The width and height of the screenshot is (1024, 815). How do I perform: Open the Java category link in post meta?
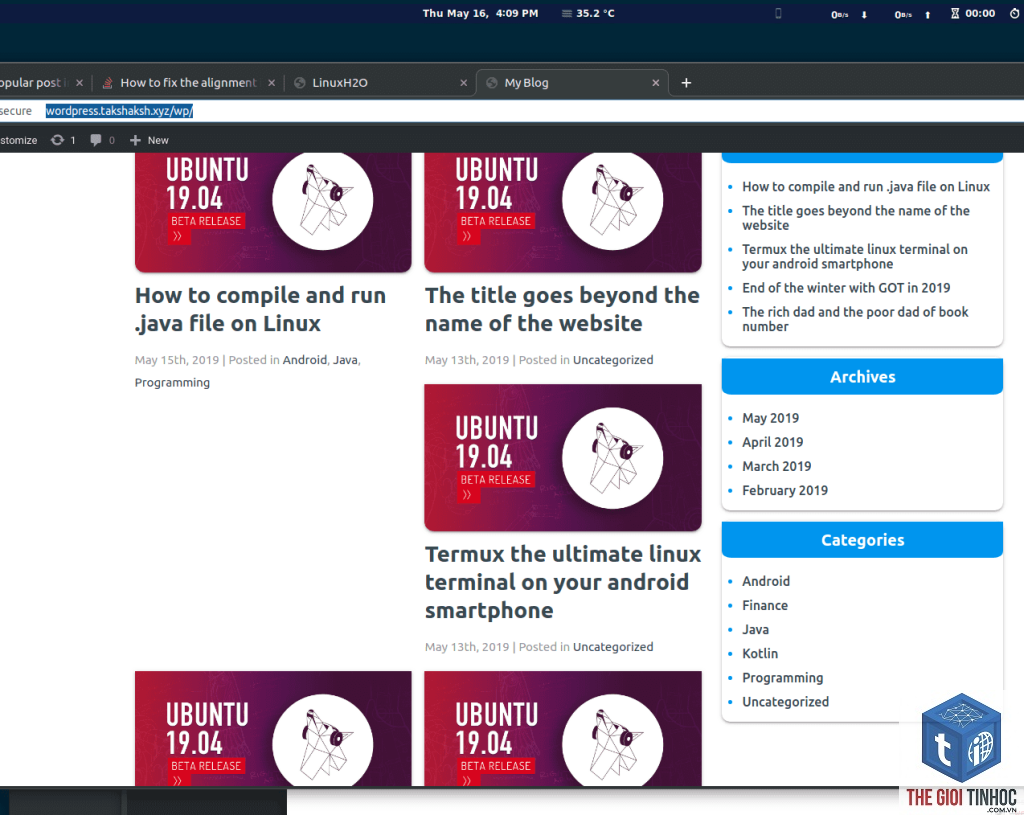click(345, 360)
